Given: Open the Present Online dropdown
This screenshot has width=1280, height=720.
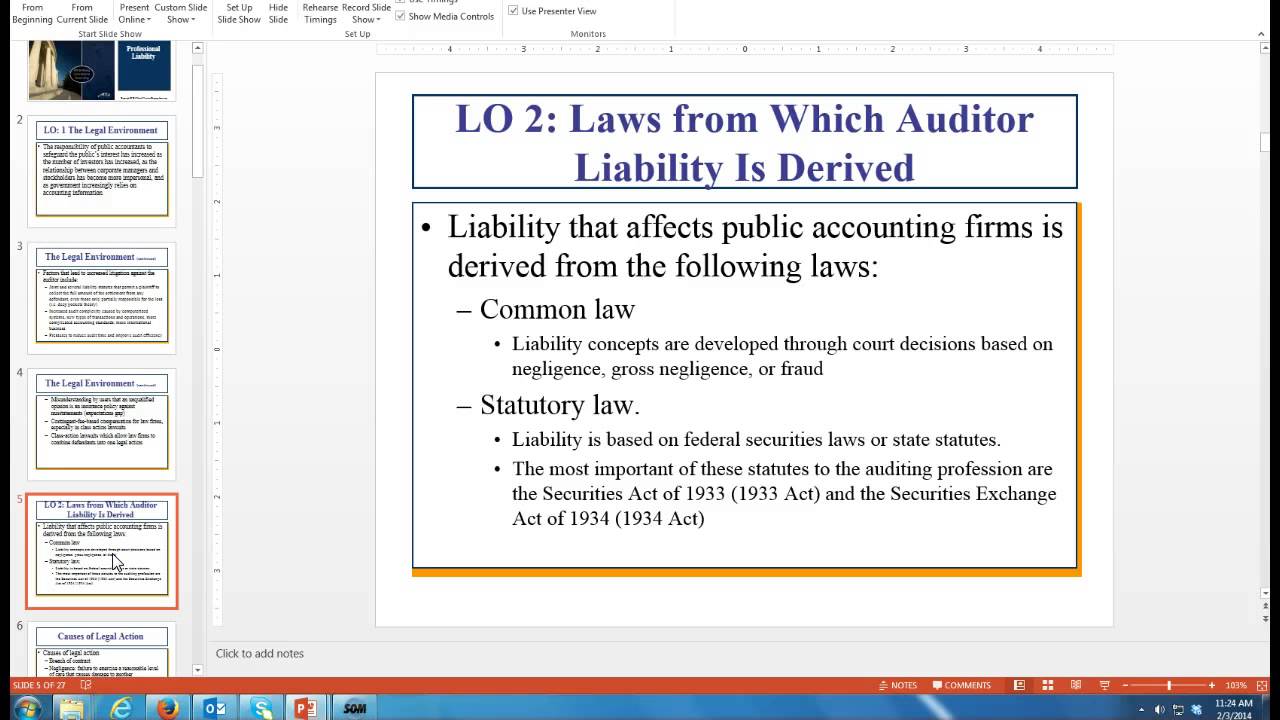Looking at the screenshot, I should pyautogui.click(x=134, y=14).
